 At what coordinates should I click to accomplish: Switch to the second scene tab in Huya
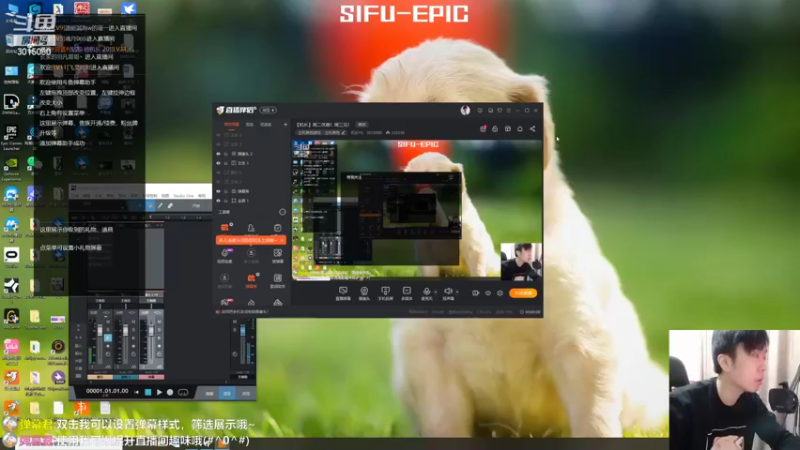(x=249, y=124)
